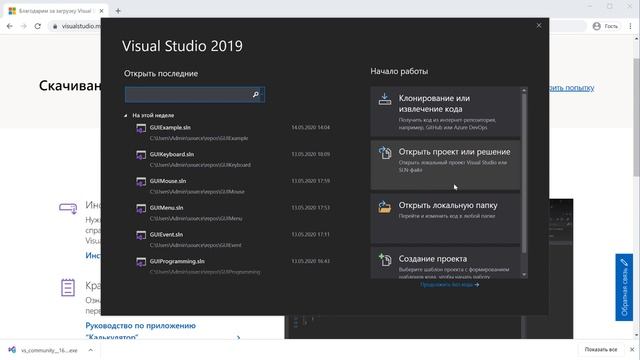Click the down arrow of the getting-started scrollbar
The height and width of the screenshot is (360, 640).
click(x=524, y=275)
